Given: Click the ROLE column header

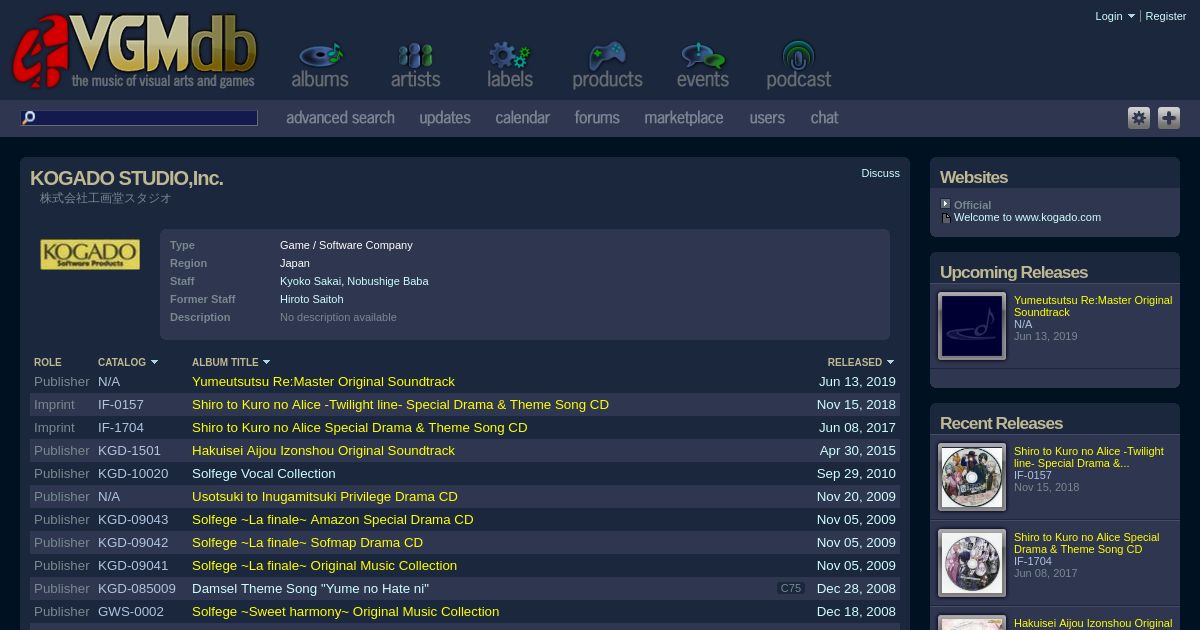Looking at the screenshot, I should (48, 363).
